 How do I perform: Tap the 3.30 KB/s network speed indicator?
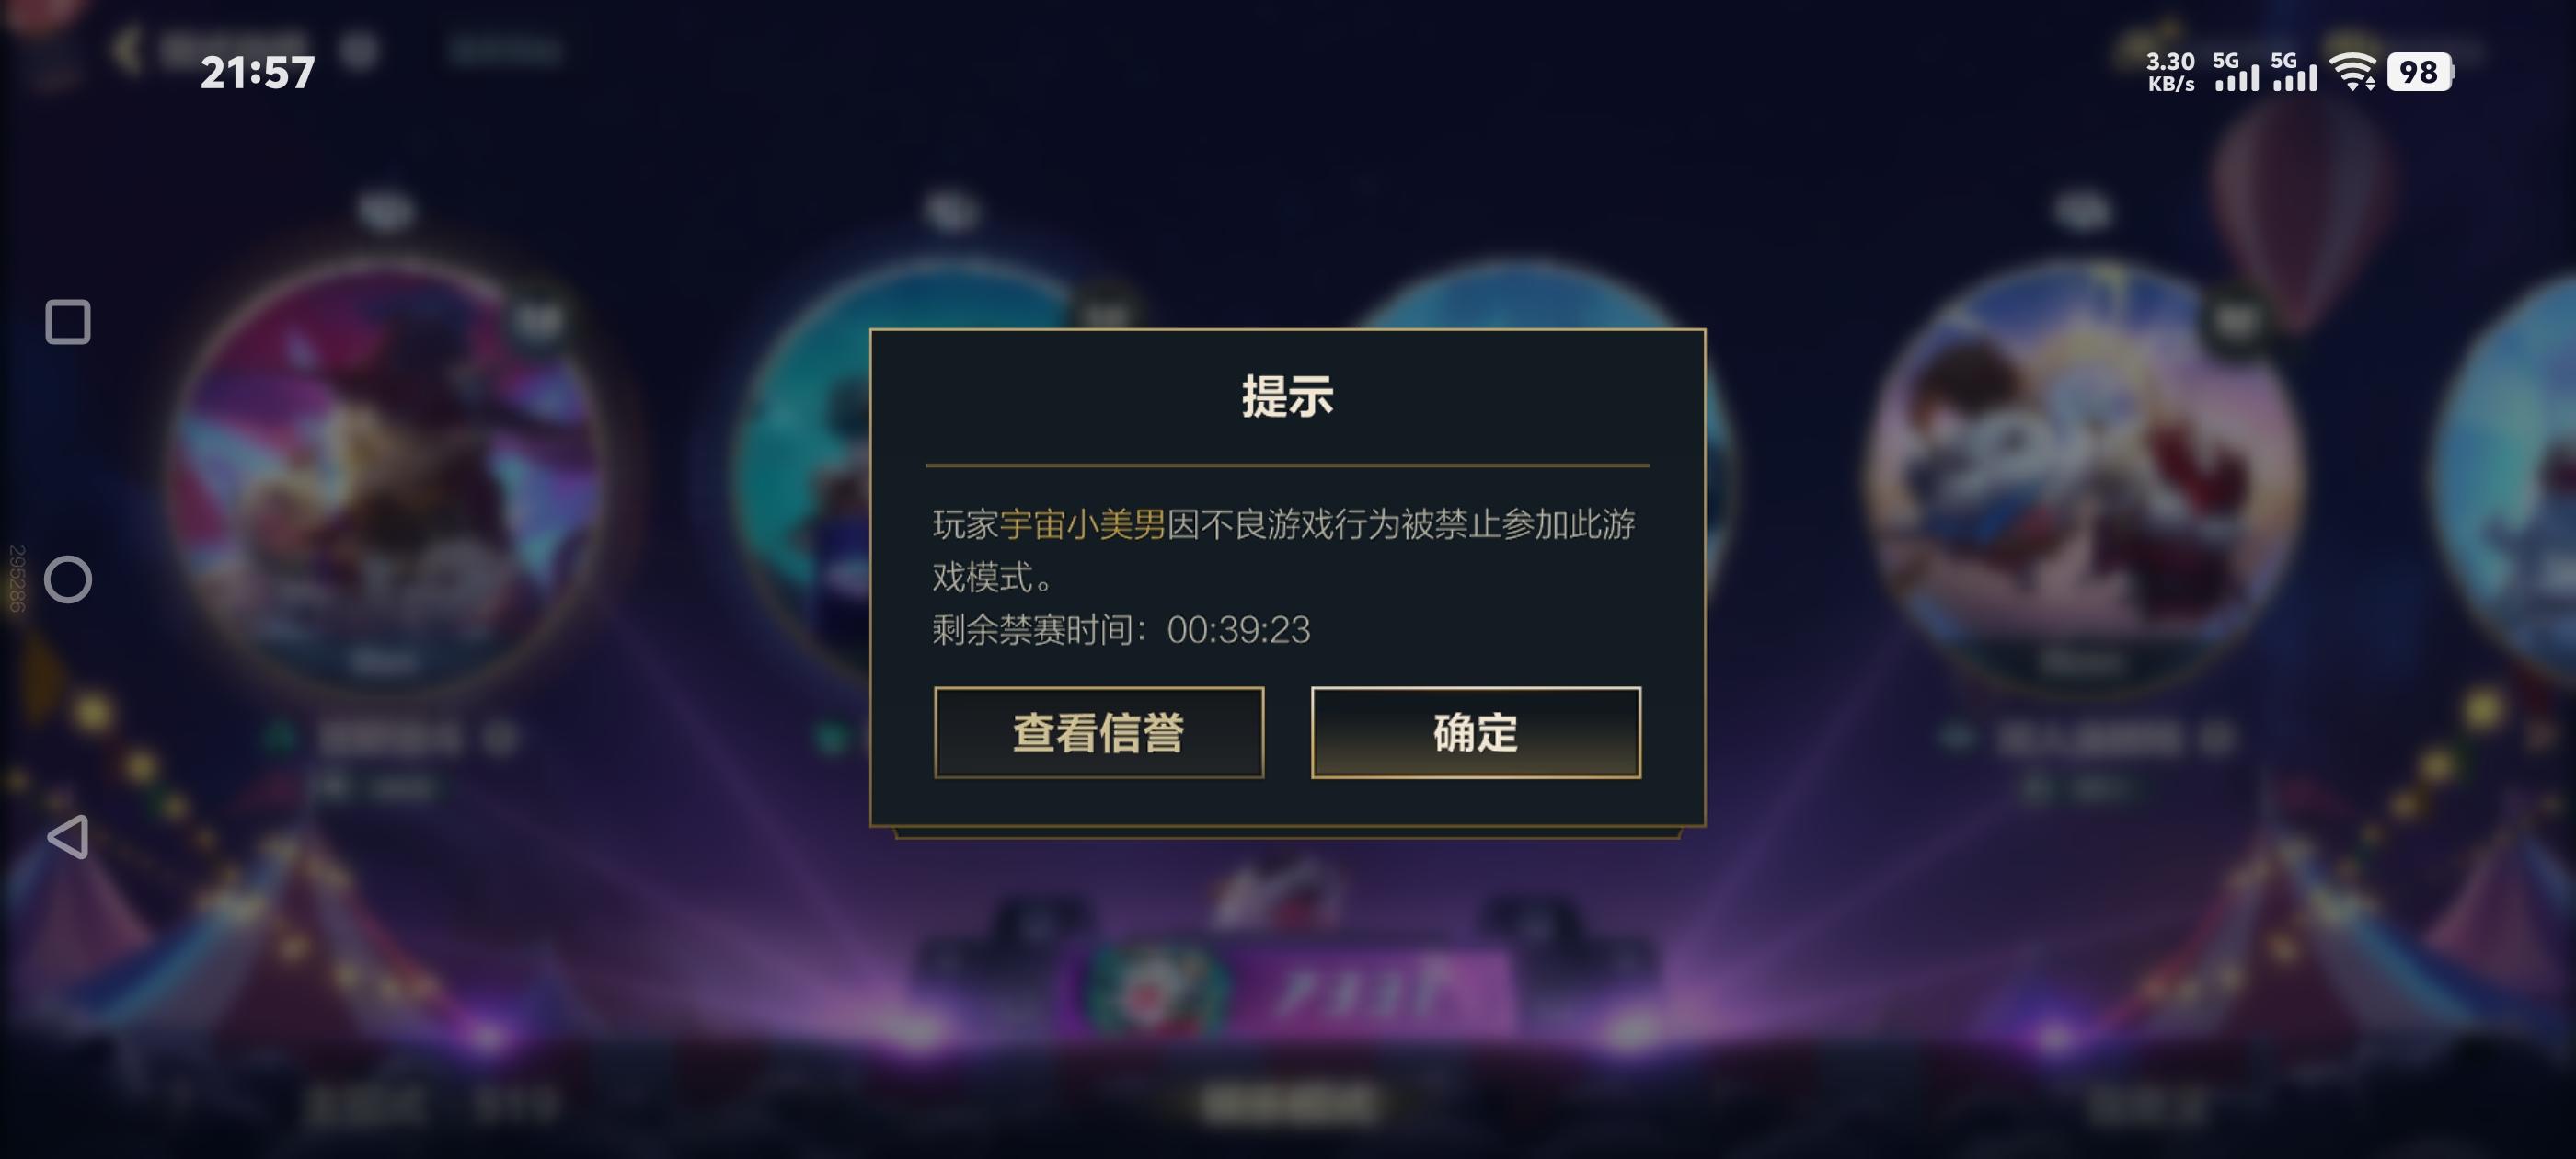[x=2170, y=72]
